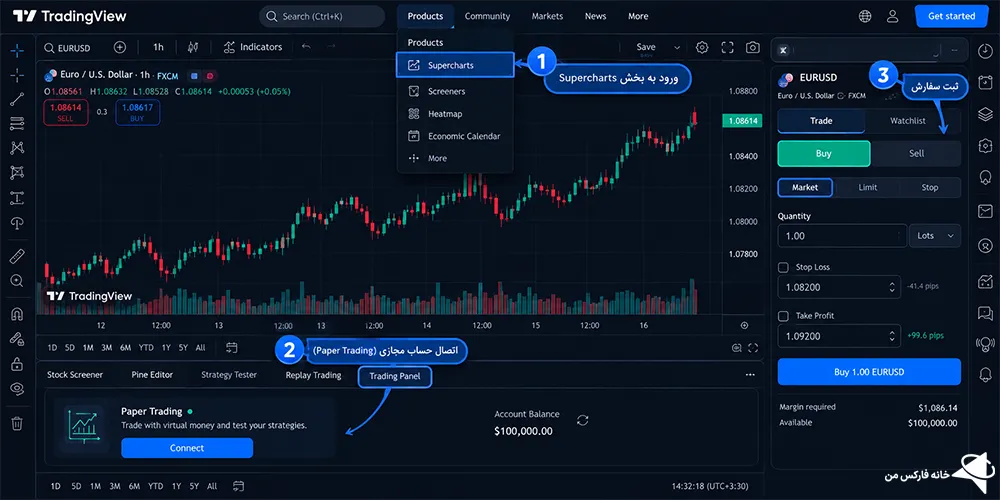Viewport: 1000px width, 500px height.
Task: Toggle lock all drawings padlock
Action: point(17,364)
